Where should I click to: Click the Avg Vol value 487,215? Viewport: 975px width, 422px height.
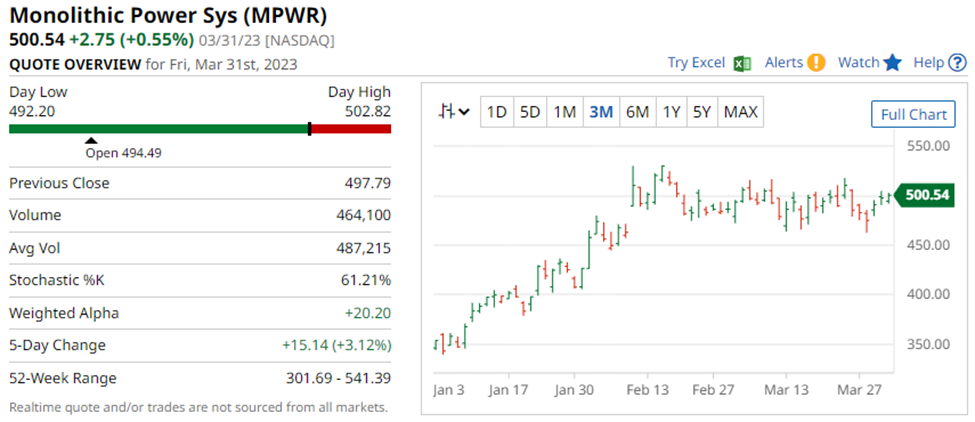click(365, 248)
